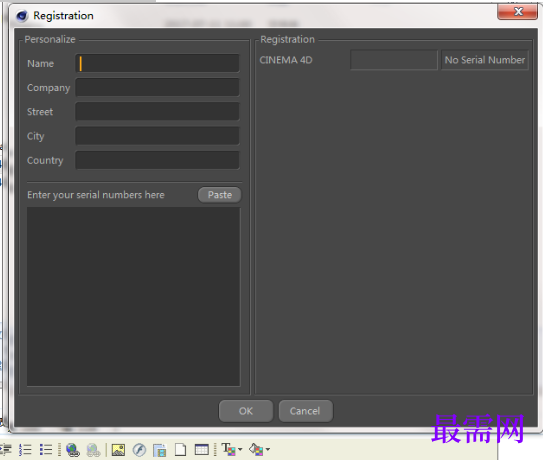The height and width of the screenshot is (460, 543).
Task: Click the Company input field
Action: point(157,87)
